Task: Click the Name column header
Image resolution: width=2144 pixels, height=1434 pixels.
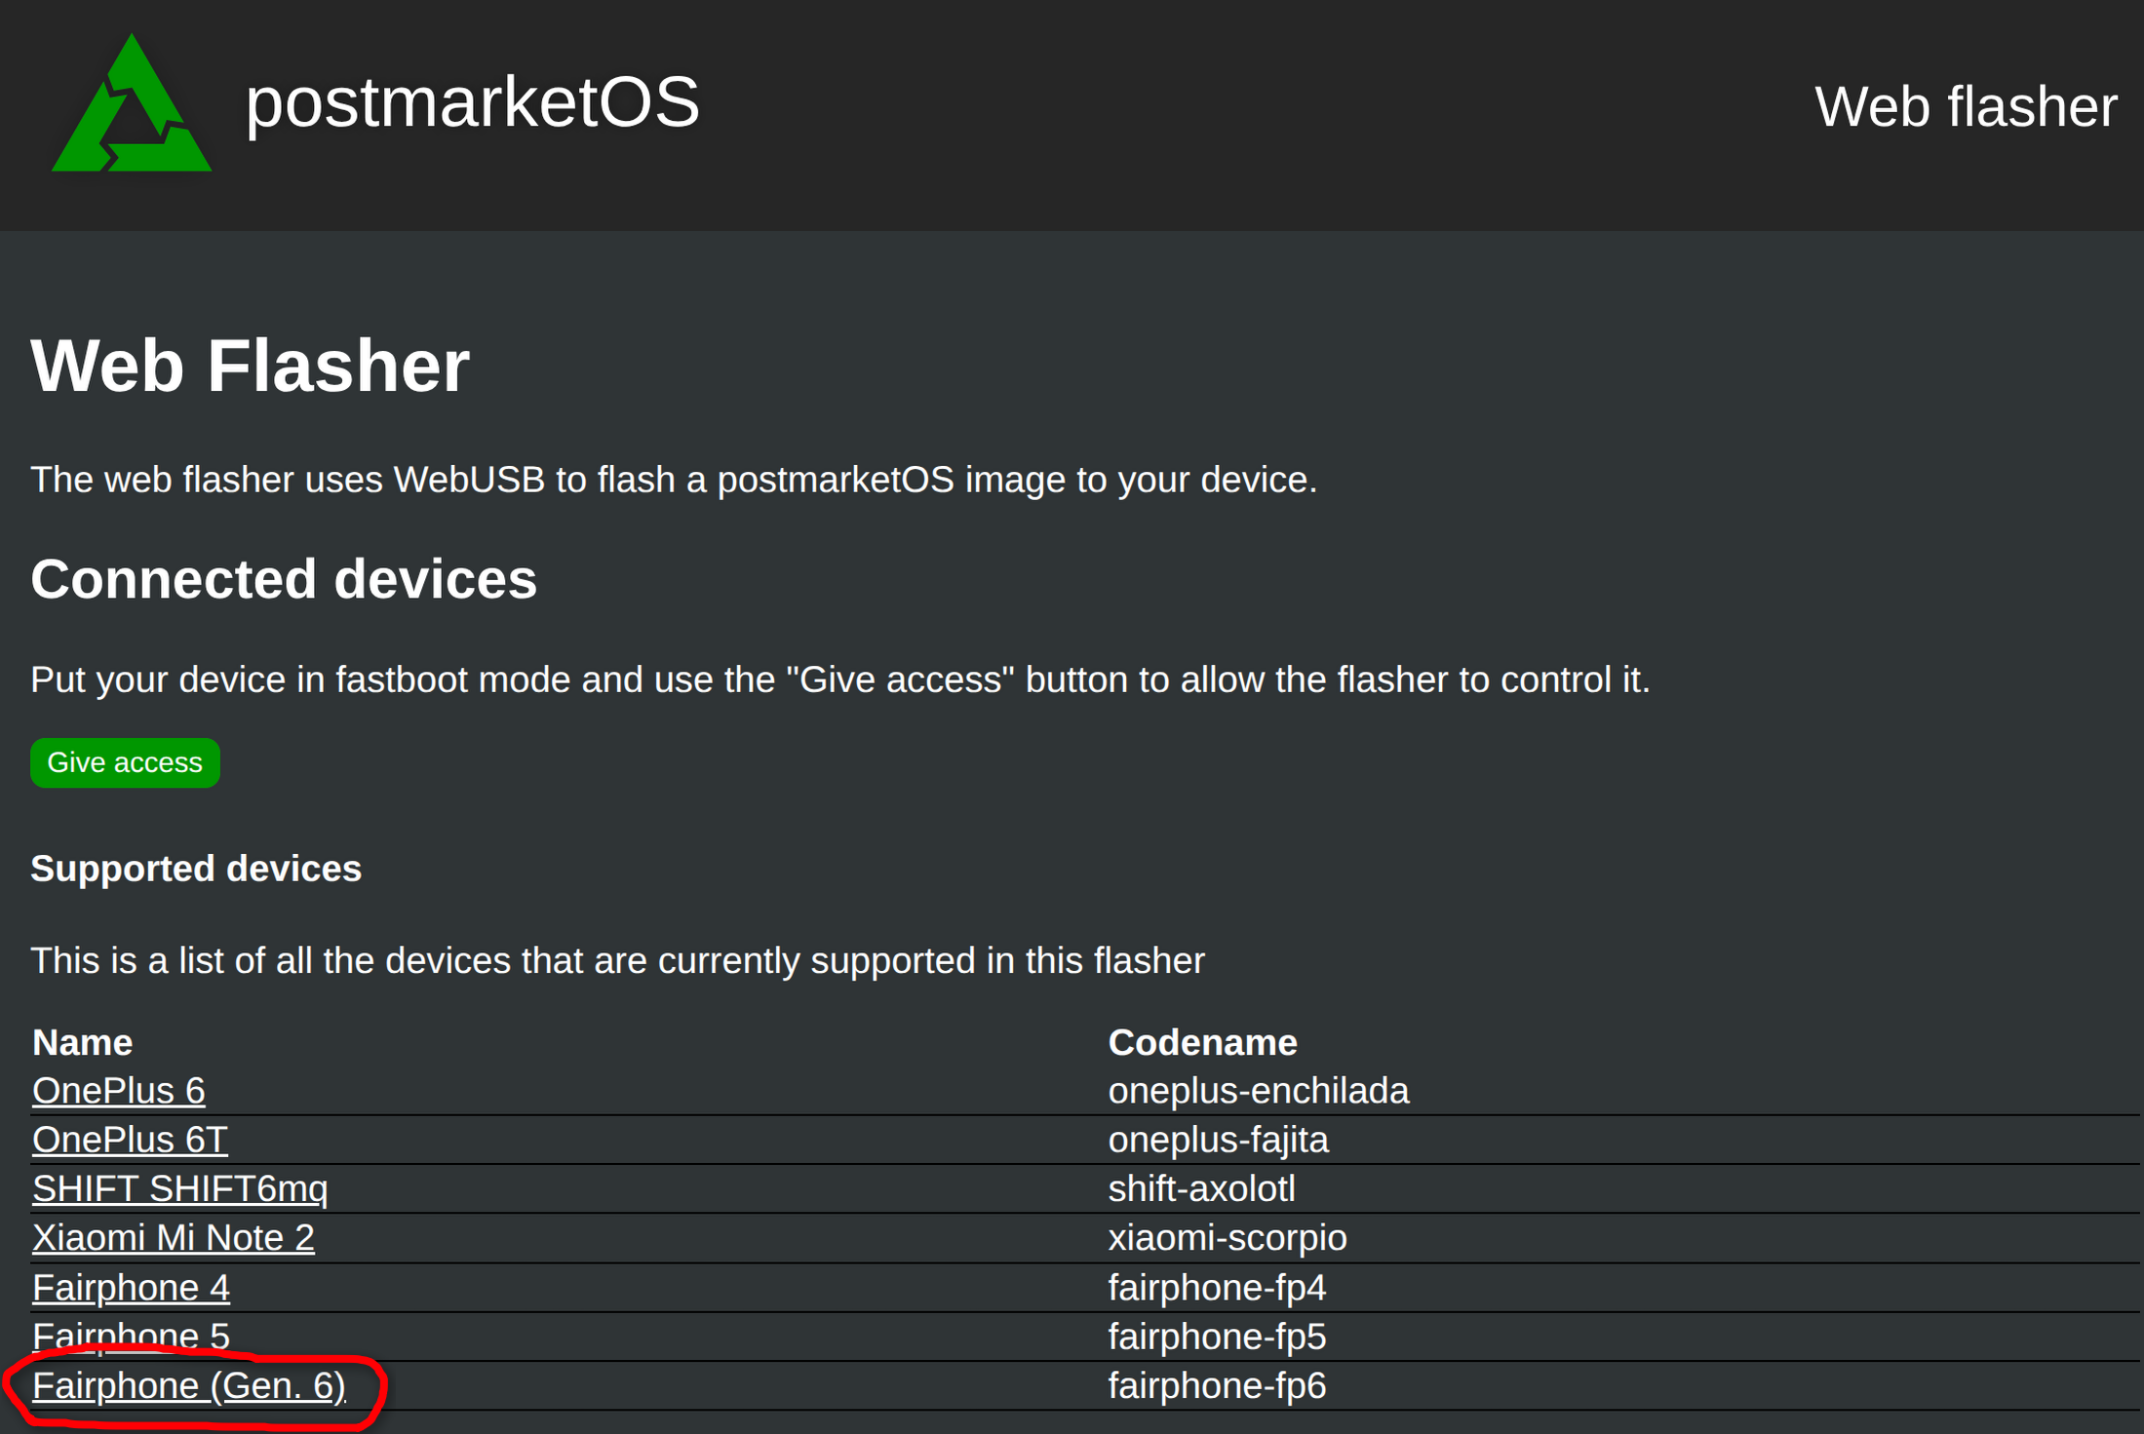Action: [x=82, y=1042]
